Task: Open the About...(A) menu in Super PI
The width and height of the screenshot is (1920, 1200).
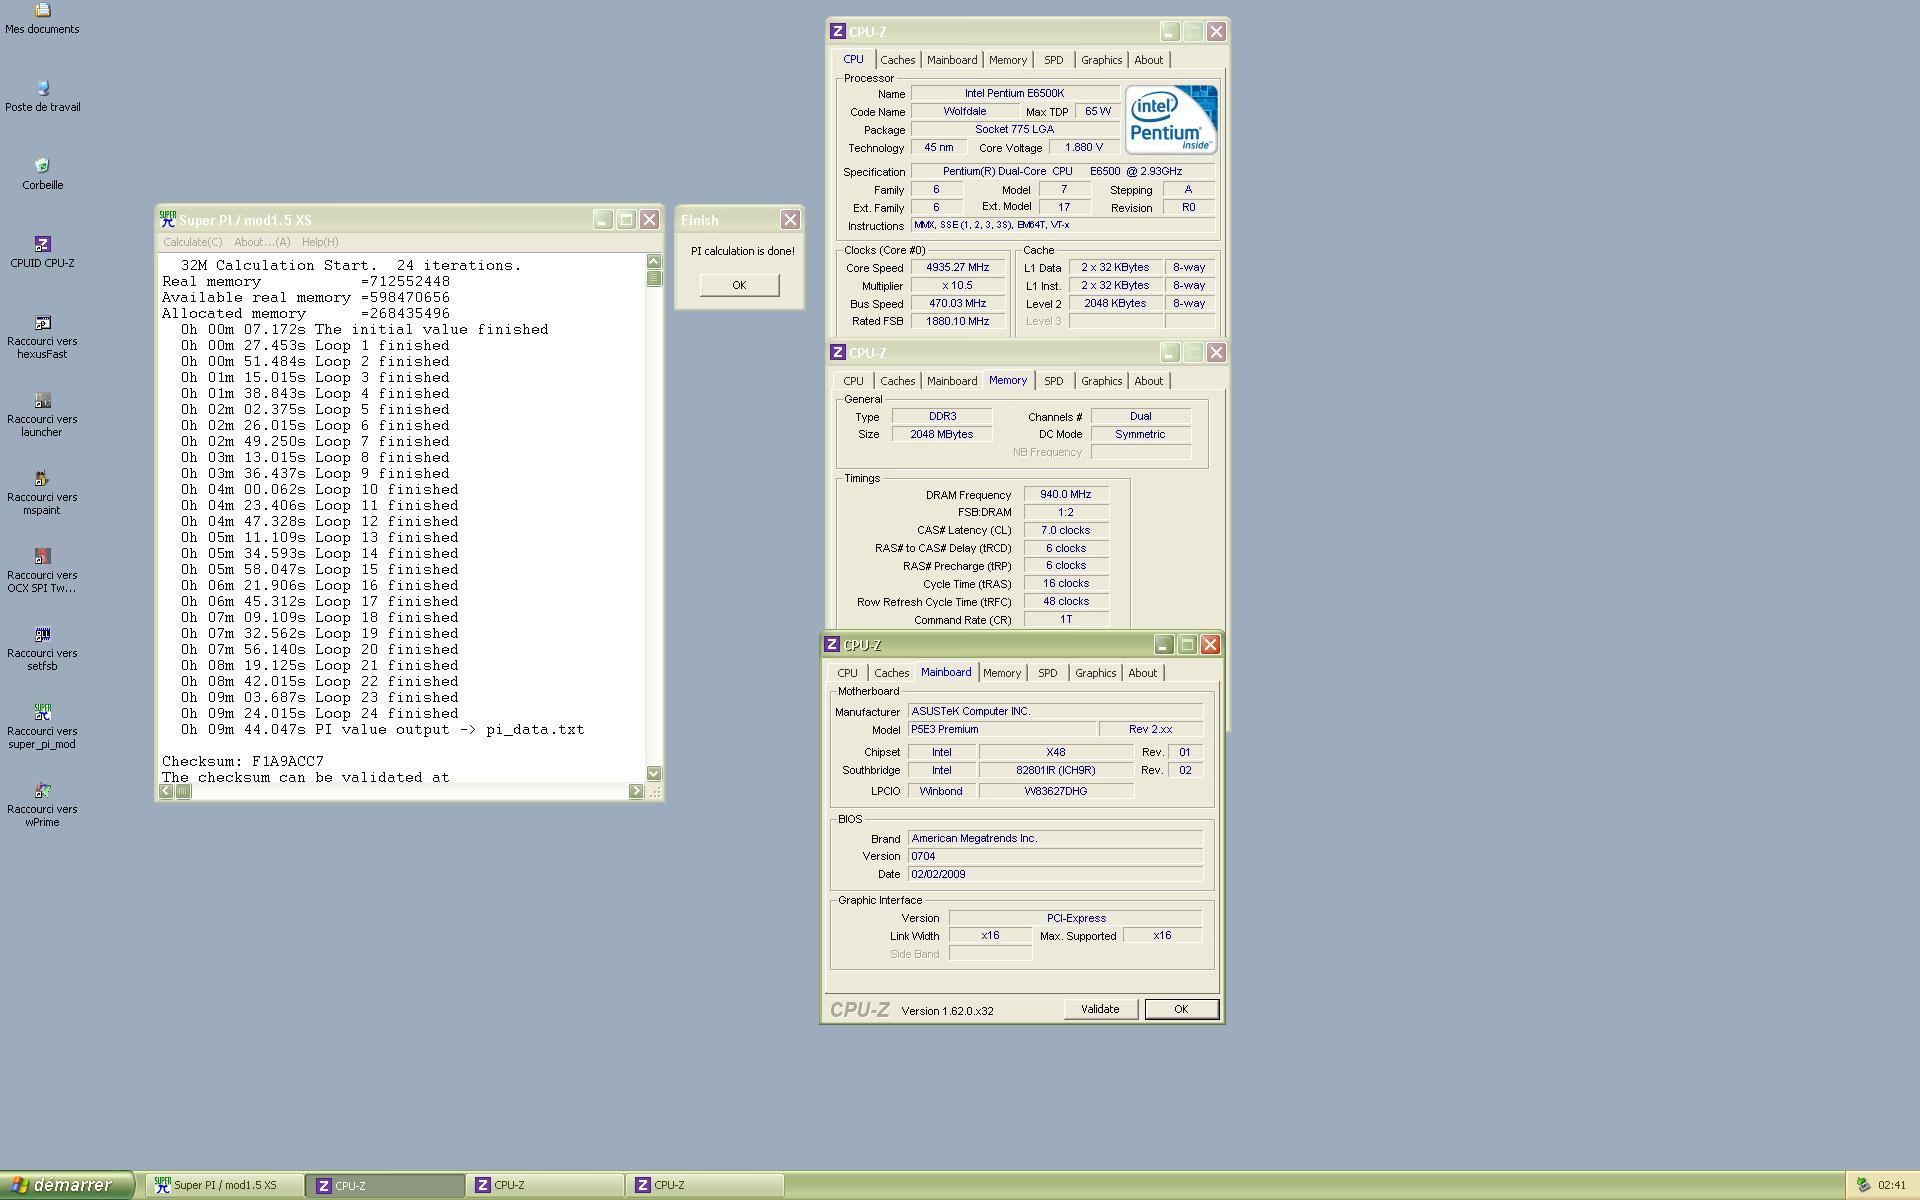Action: (x=262, y=242)
